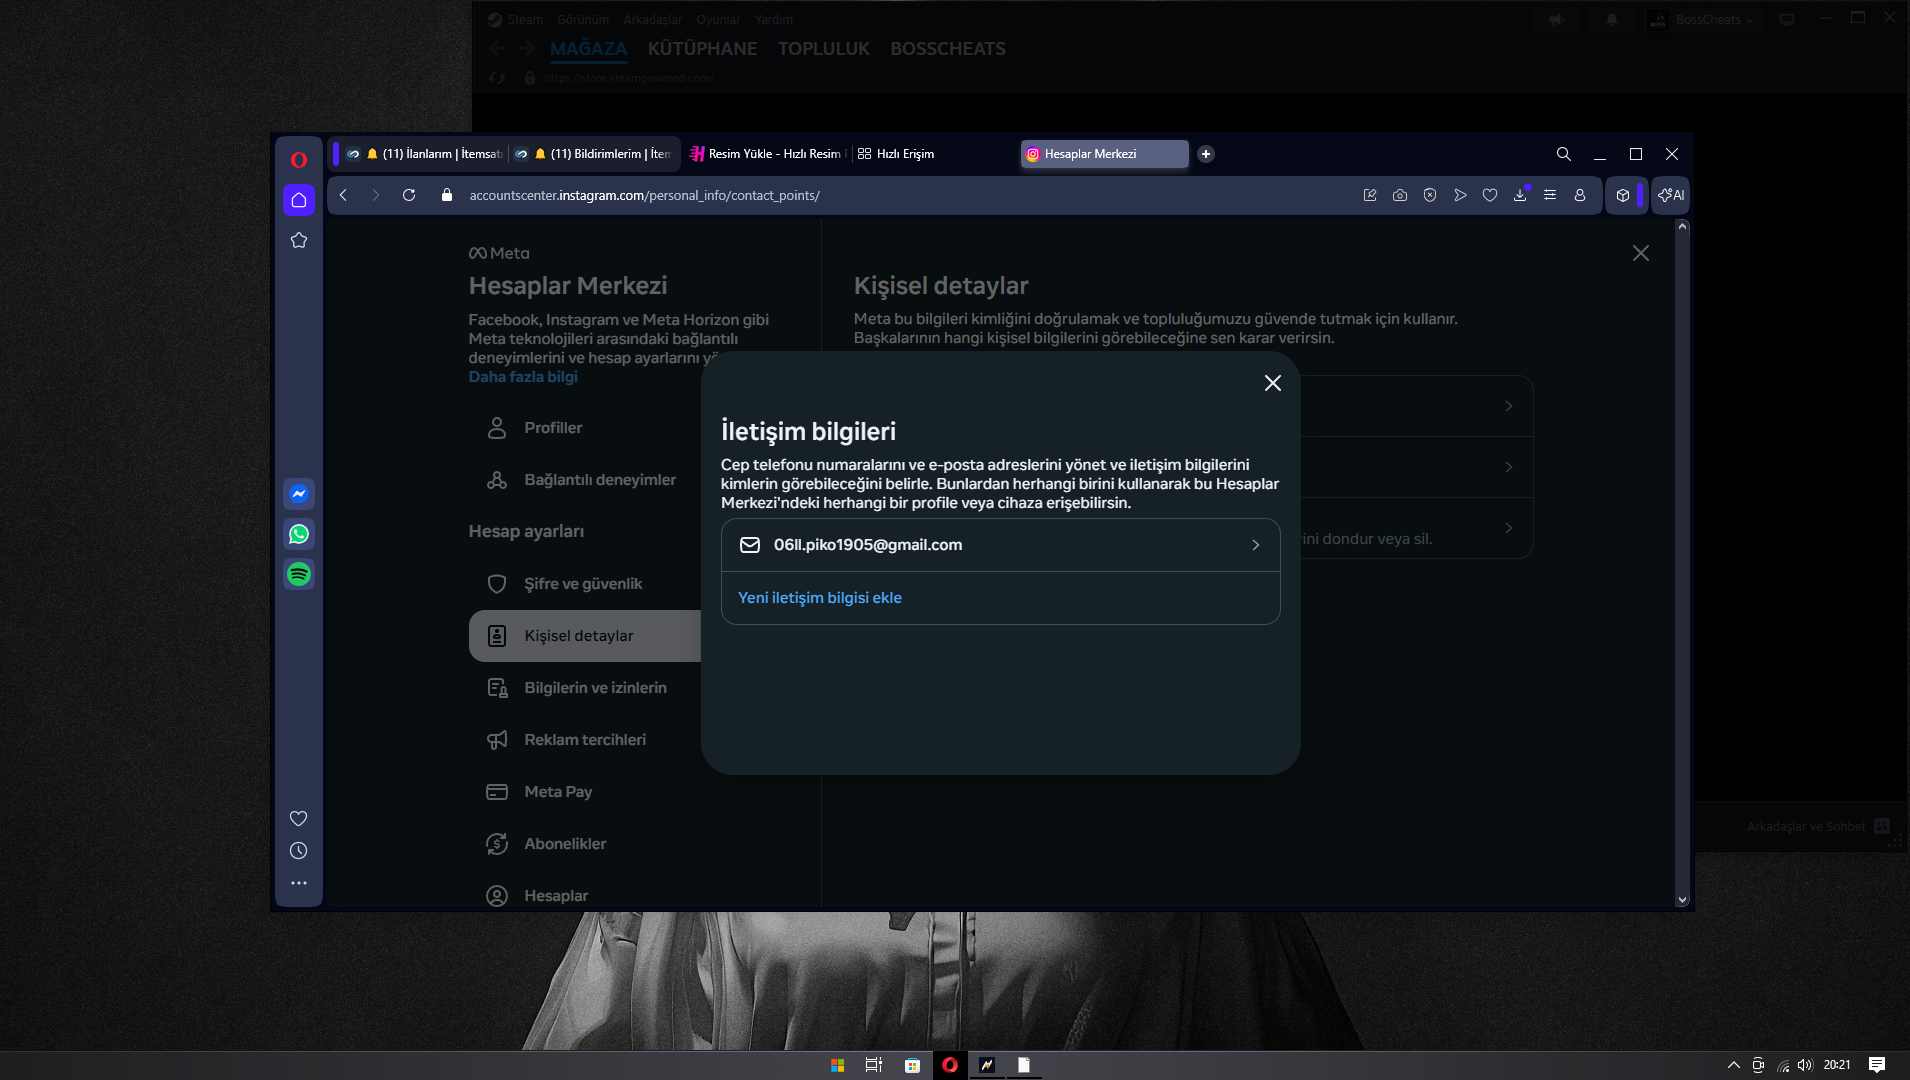
Task: Open the downloads icon in Opera toolbar
Action: [1520, 195]
